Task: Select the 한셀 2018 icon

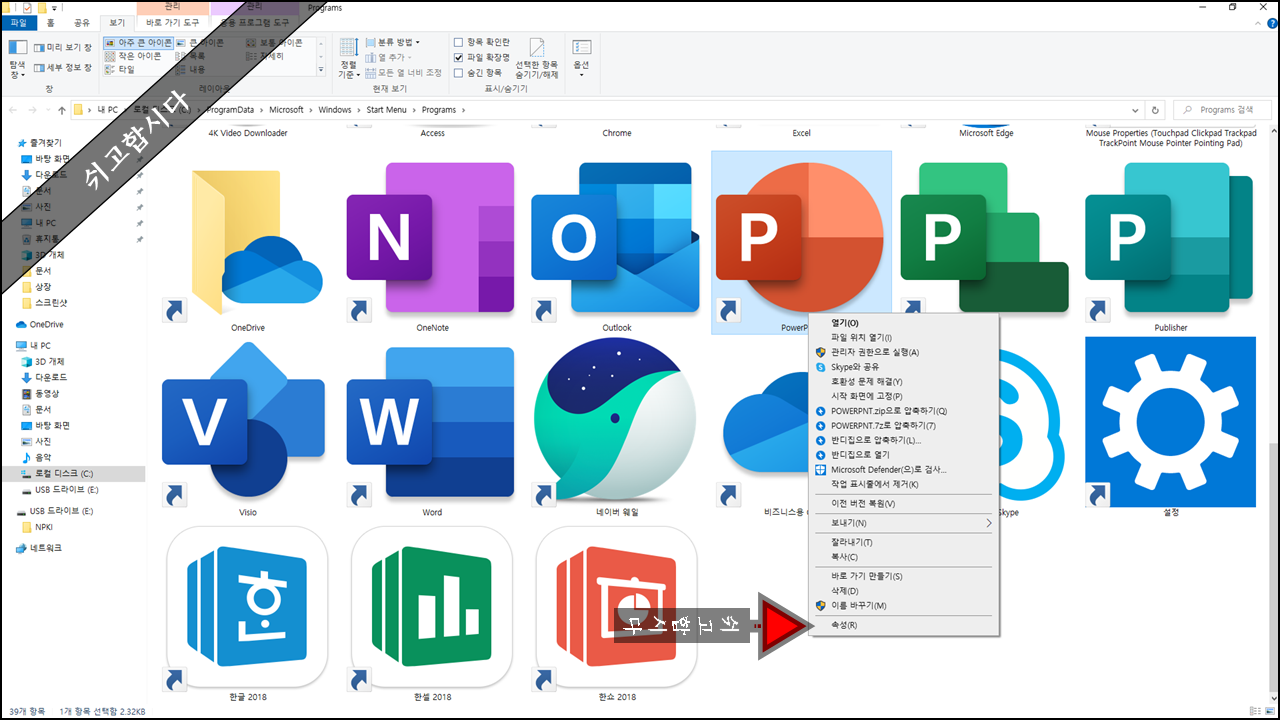Action: point(431,607)
